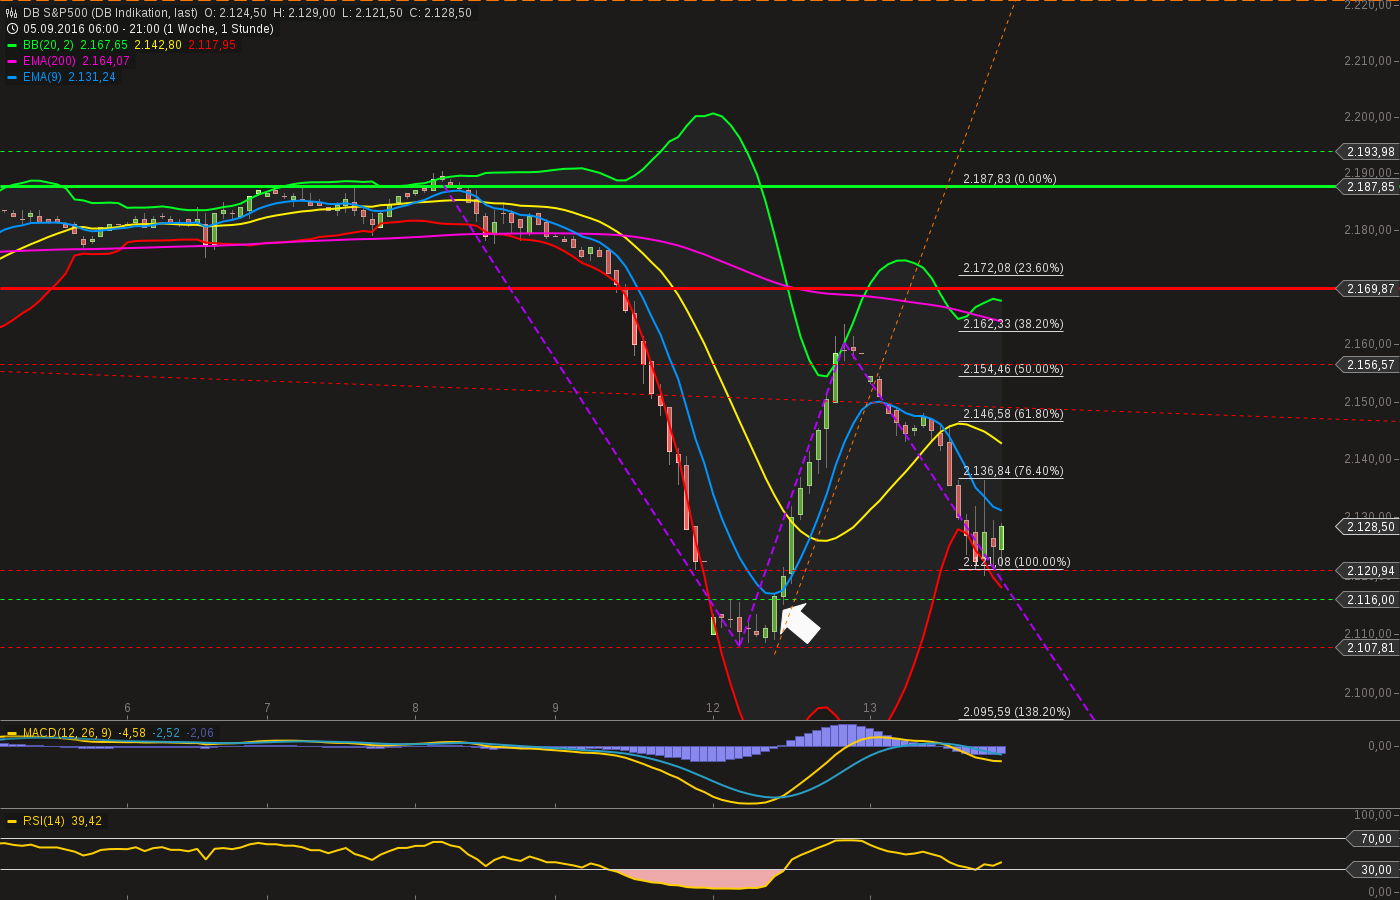Image resolution: width=1400 pixels, height=900 pixels.
Task: Select the RSI value 39,42
Action: (x=87, y=821)
